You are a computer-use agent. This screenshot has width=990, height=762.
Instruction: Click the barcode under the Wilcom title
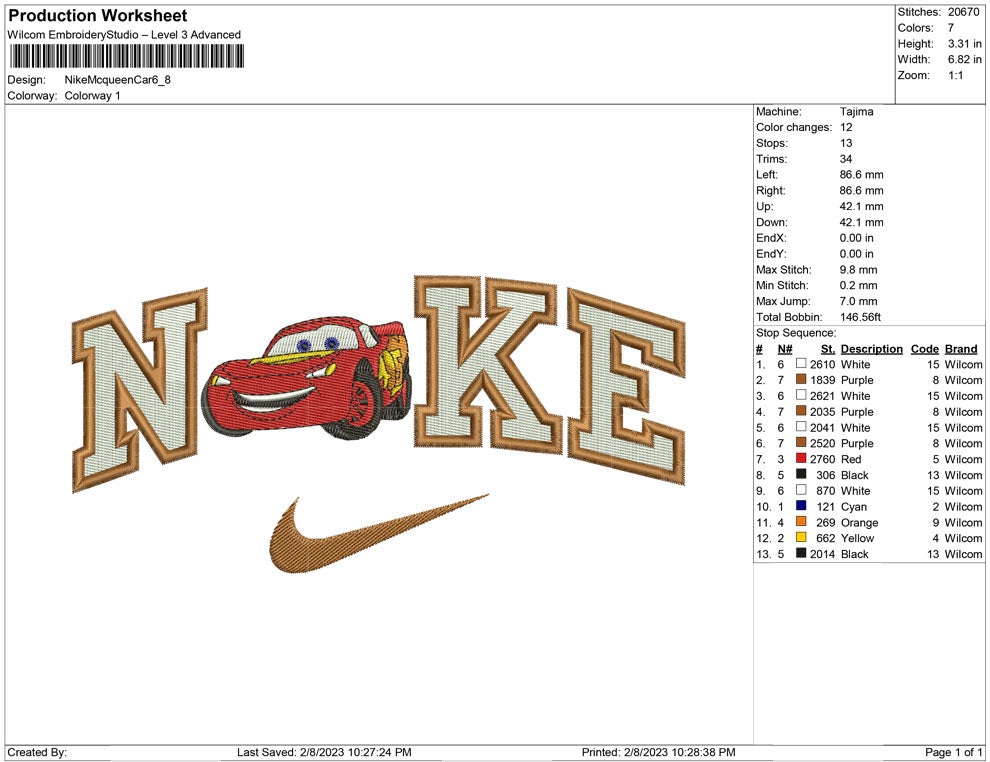tap(126, 55)
